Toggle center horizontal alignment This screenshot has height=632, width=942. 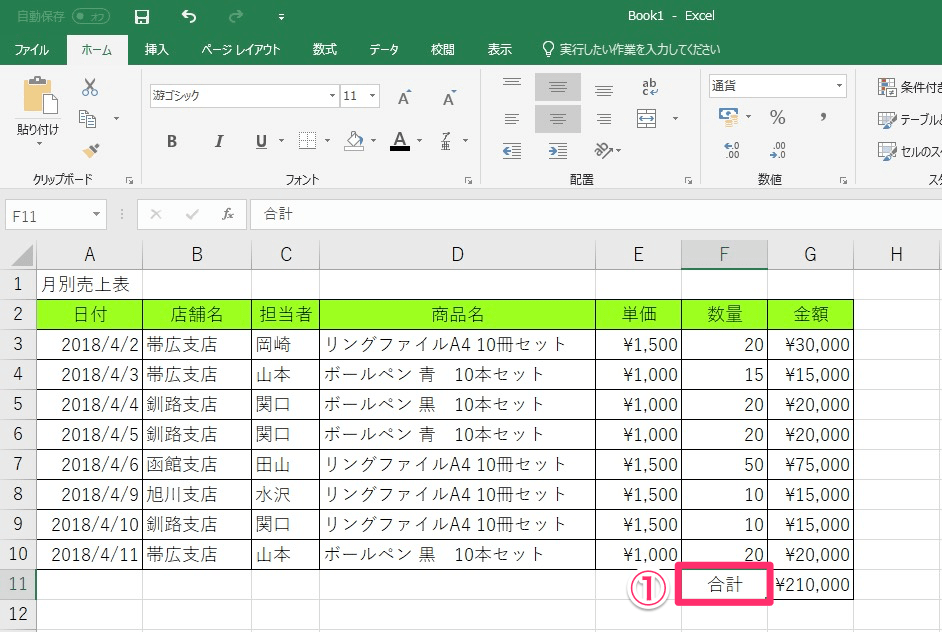(558, 119)
